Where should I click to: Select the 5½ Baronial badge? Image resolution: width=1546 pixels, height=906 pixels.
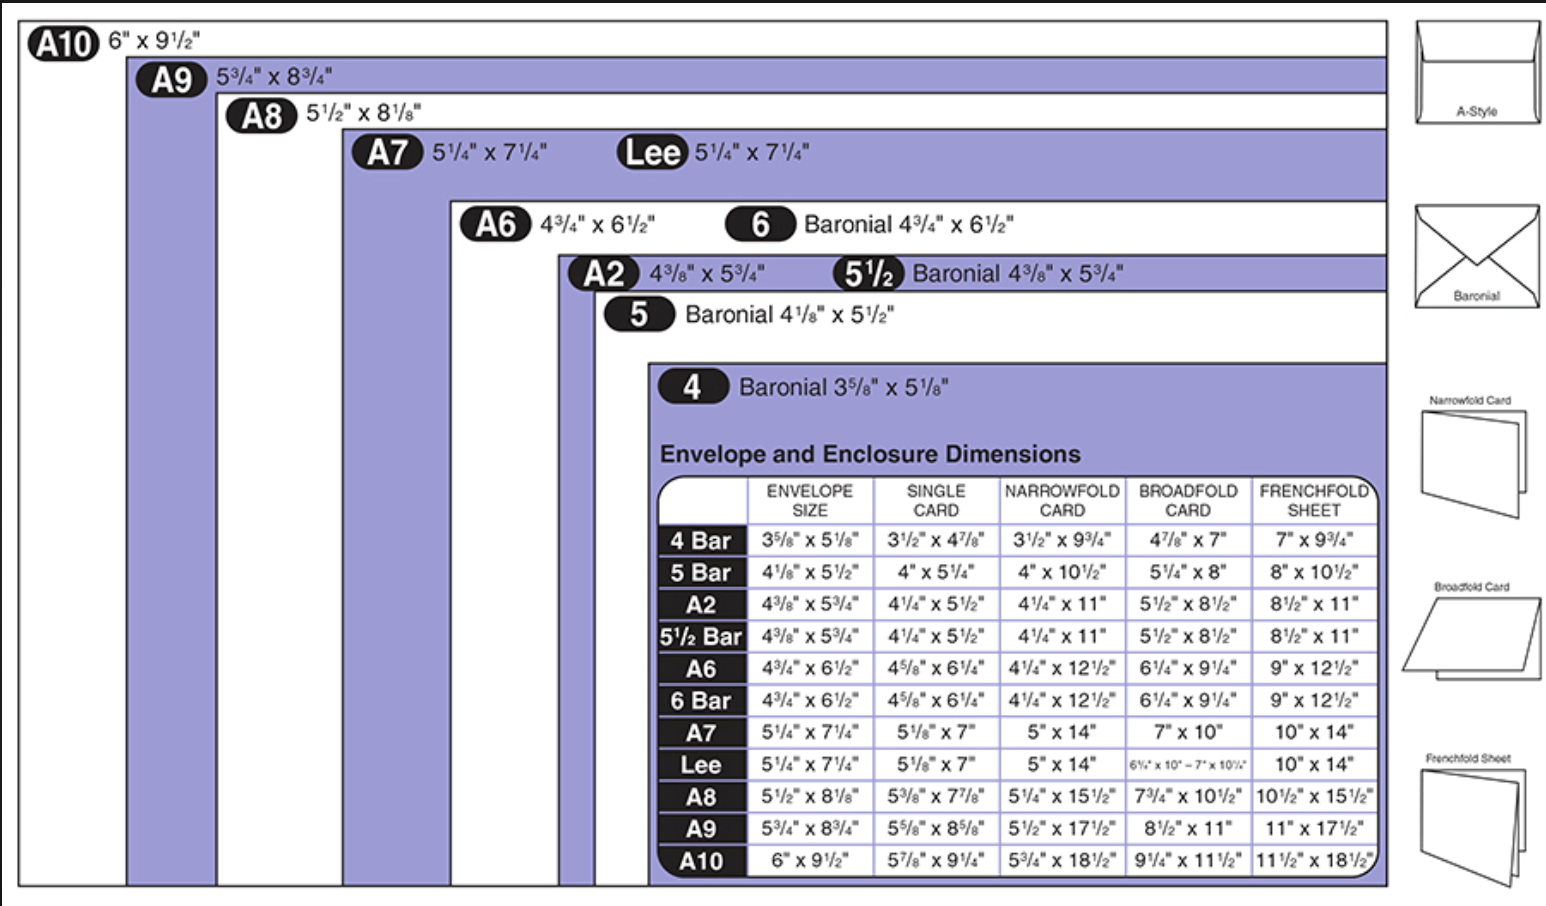tap(868, 274)
